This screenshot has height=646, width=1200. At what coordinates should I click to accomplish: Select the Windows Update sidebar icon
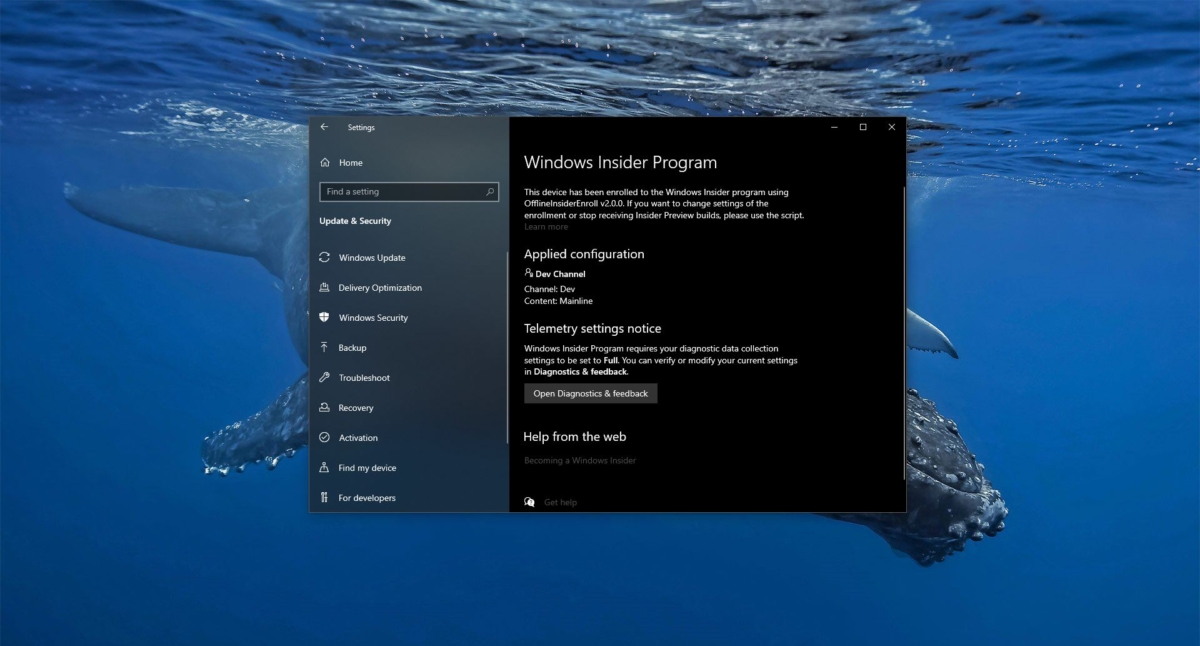[x=324, y=257]
